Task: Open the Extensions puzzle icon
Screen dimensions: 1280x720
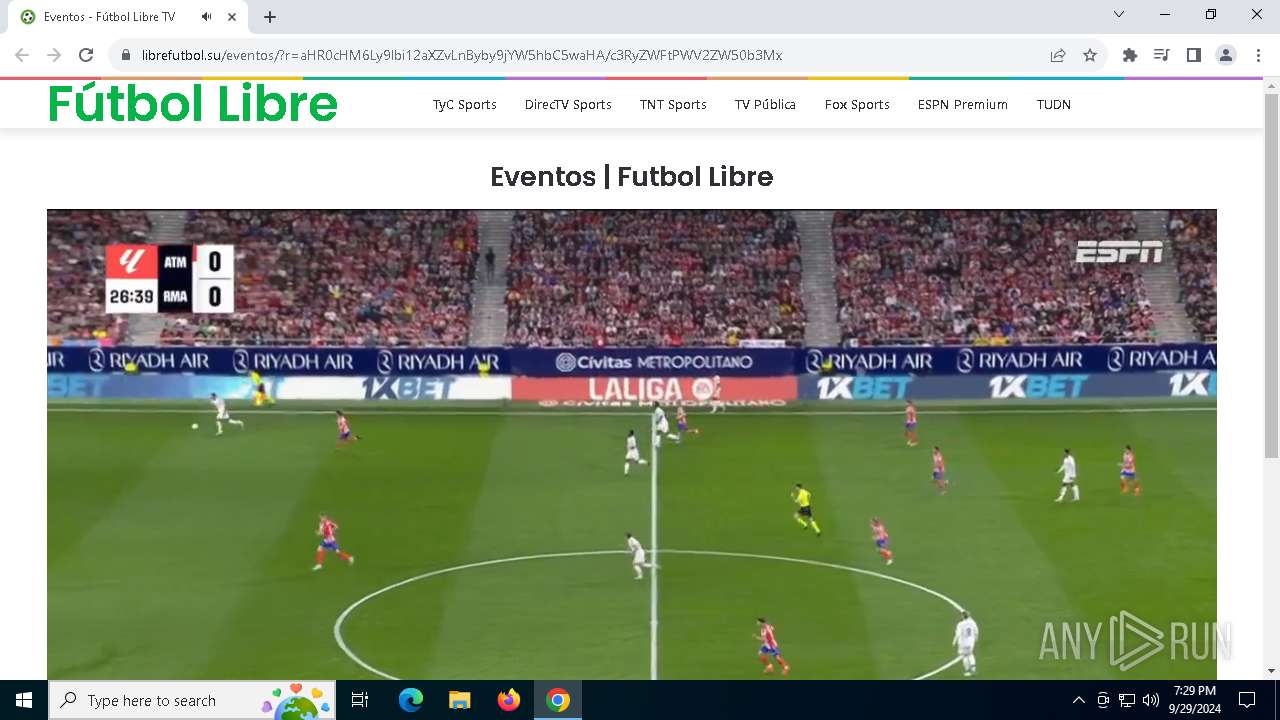Action: pos(1130,55)
